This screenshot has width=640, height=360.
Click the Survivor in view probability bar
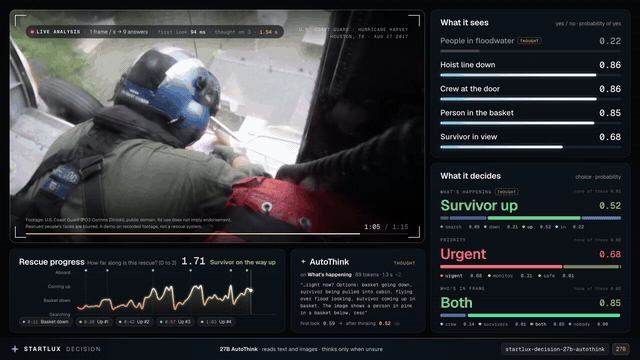530,147
